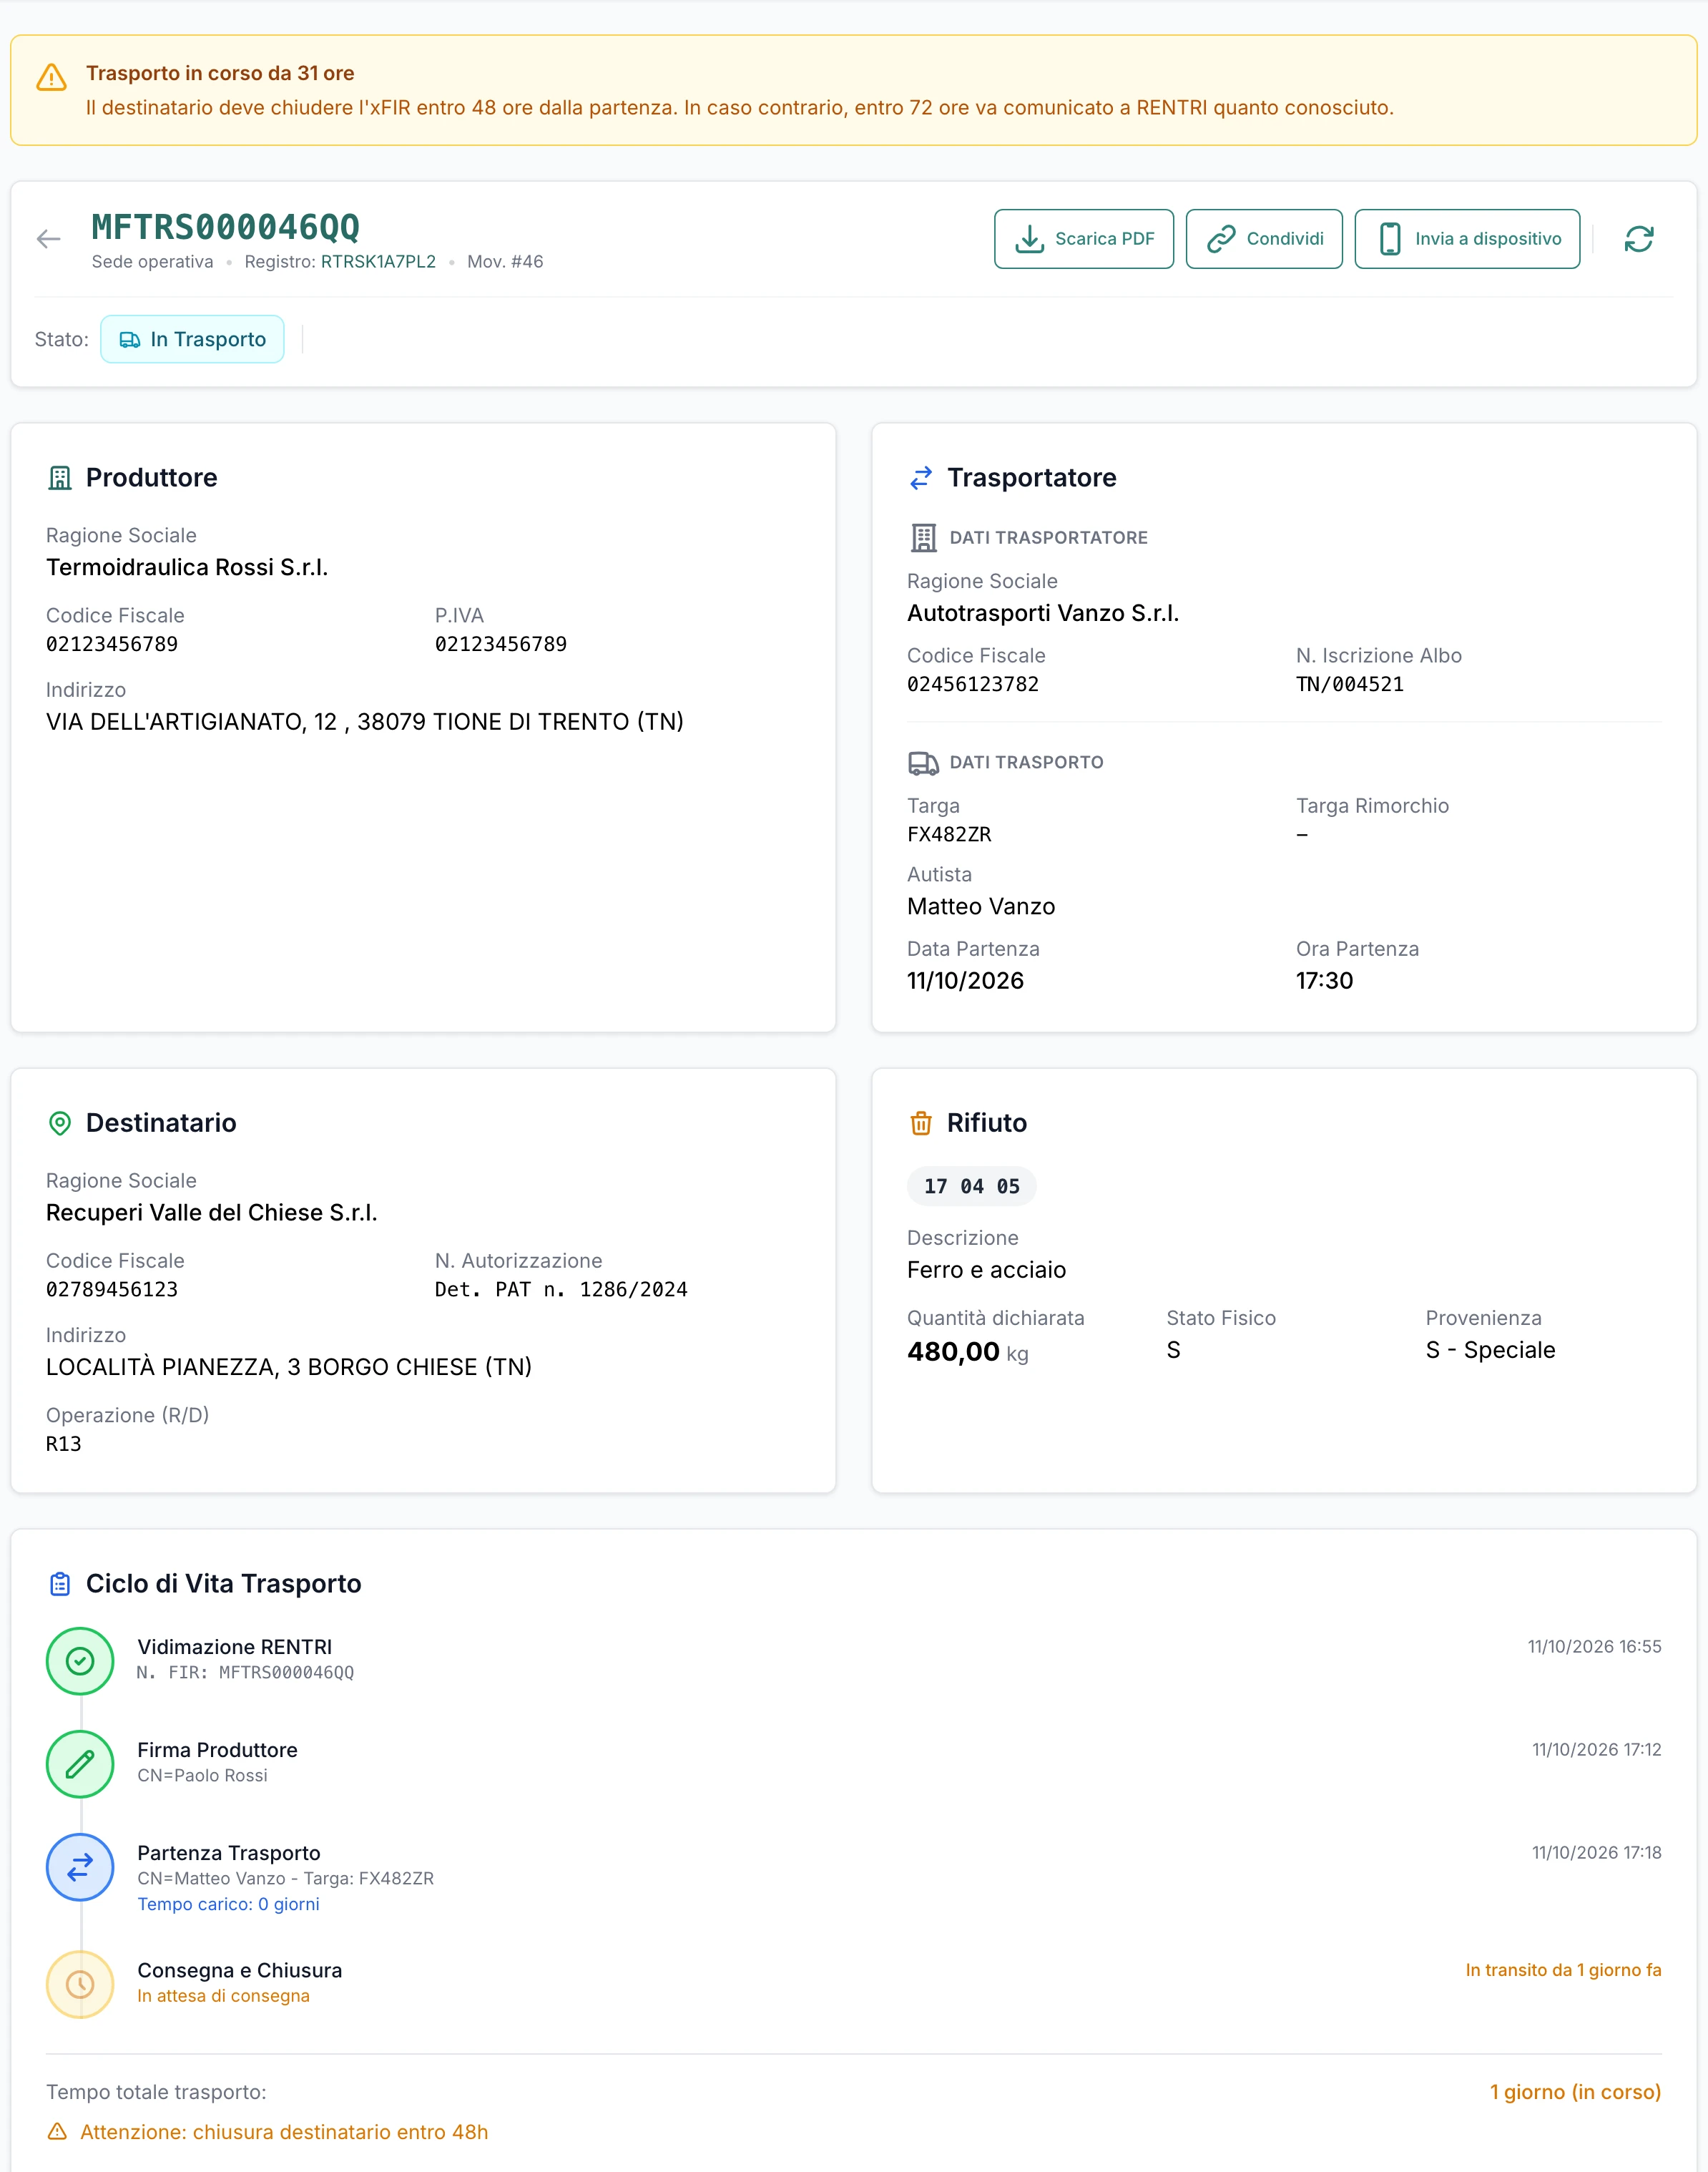
Task: Click the Dati Trasportatore building icon
Action: coord(923,538)
